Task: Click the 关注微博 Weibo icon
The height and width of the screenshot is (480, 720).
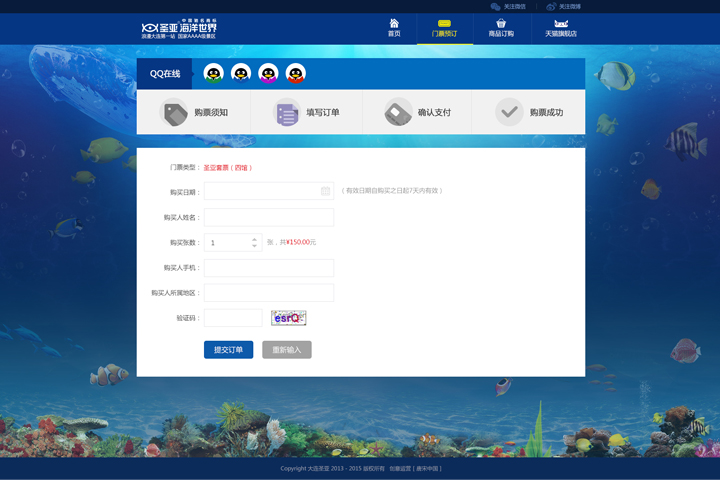Action: (x=552, y=6)
